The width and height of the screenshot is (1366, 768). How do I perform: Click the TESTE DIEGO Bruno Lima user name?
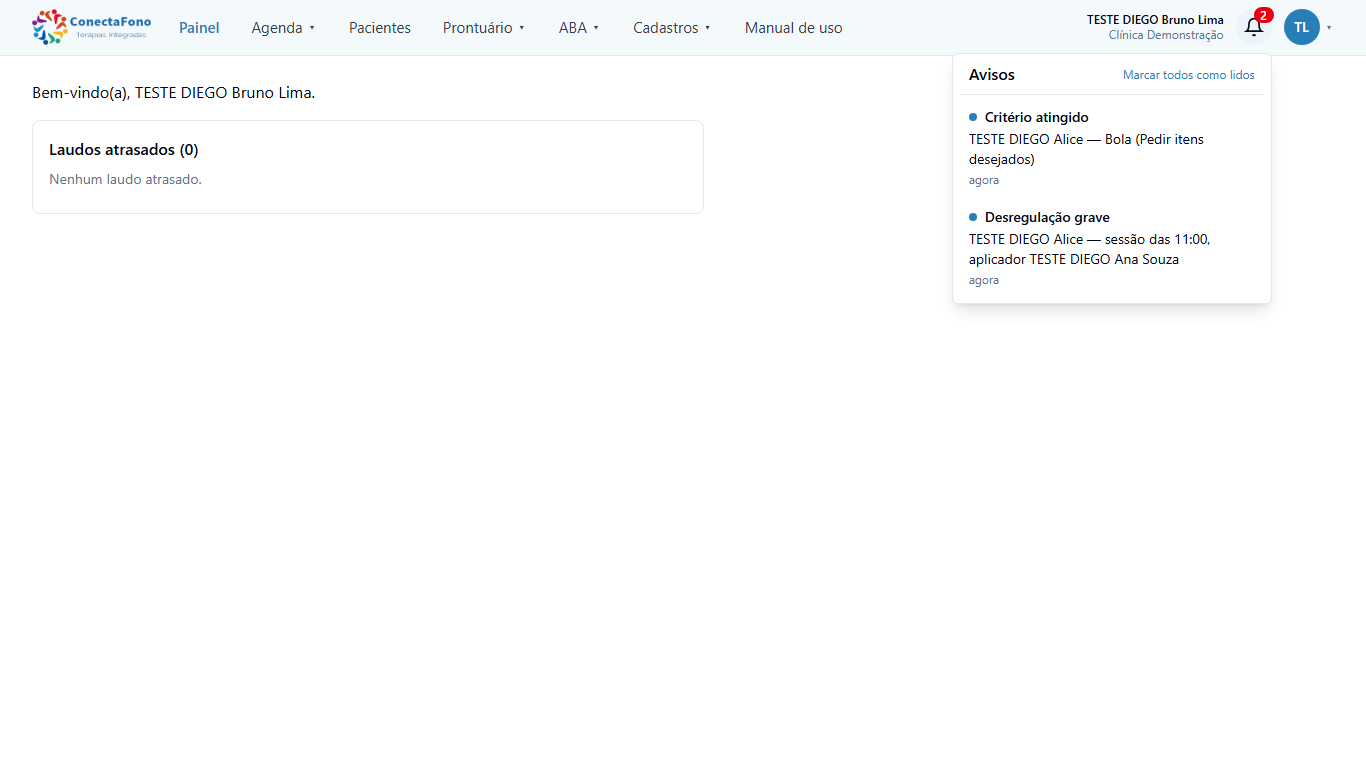[1155, 20]
